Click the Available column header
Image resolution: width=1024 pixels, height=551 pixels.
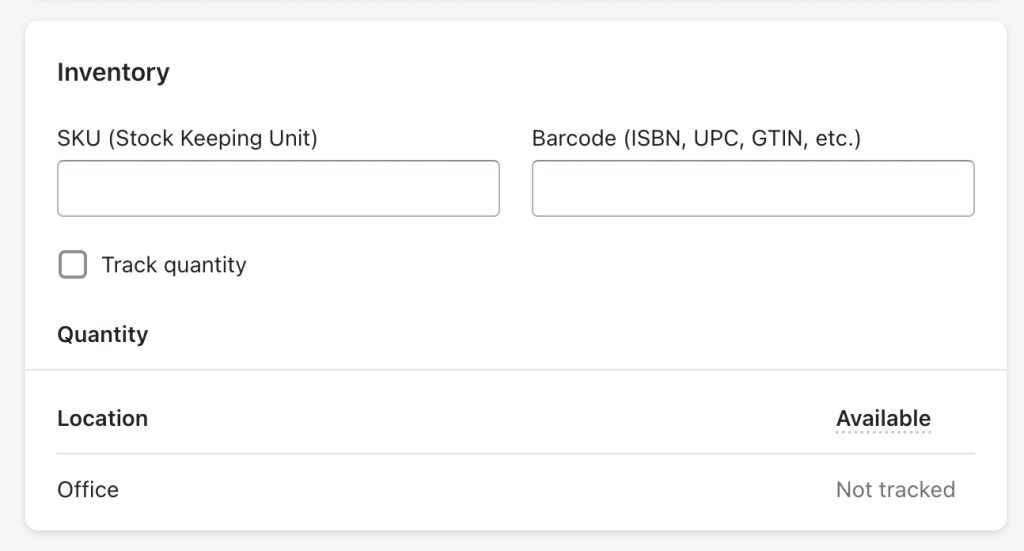pos(883,419)
